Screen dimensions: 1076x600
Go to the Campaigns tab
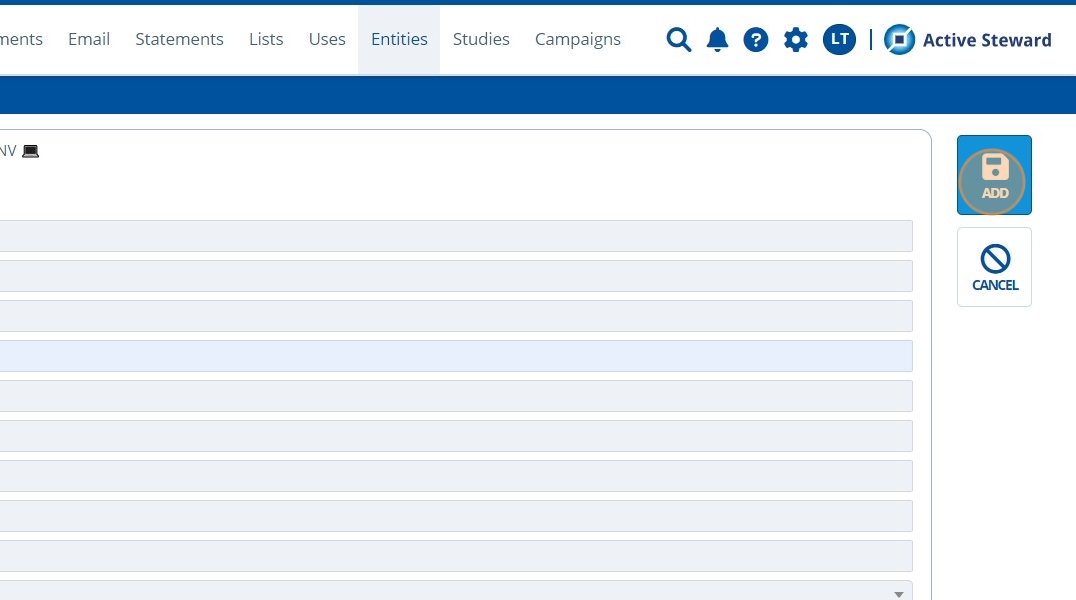coord(578,39)
